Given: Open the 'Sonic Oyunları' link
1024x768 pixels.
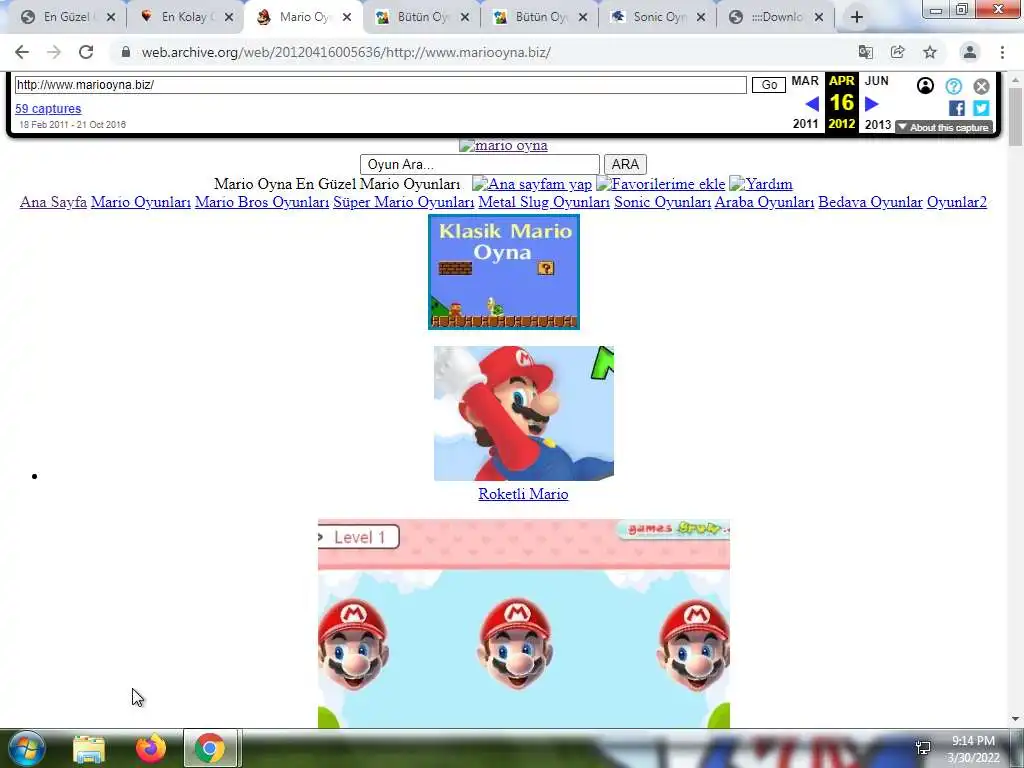Looking at the screenshot, I should pyautogui.click(x=662, y=202).
